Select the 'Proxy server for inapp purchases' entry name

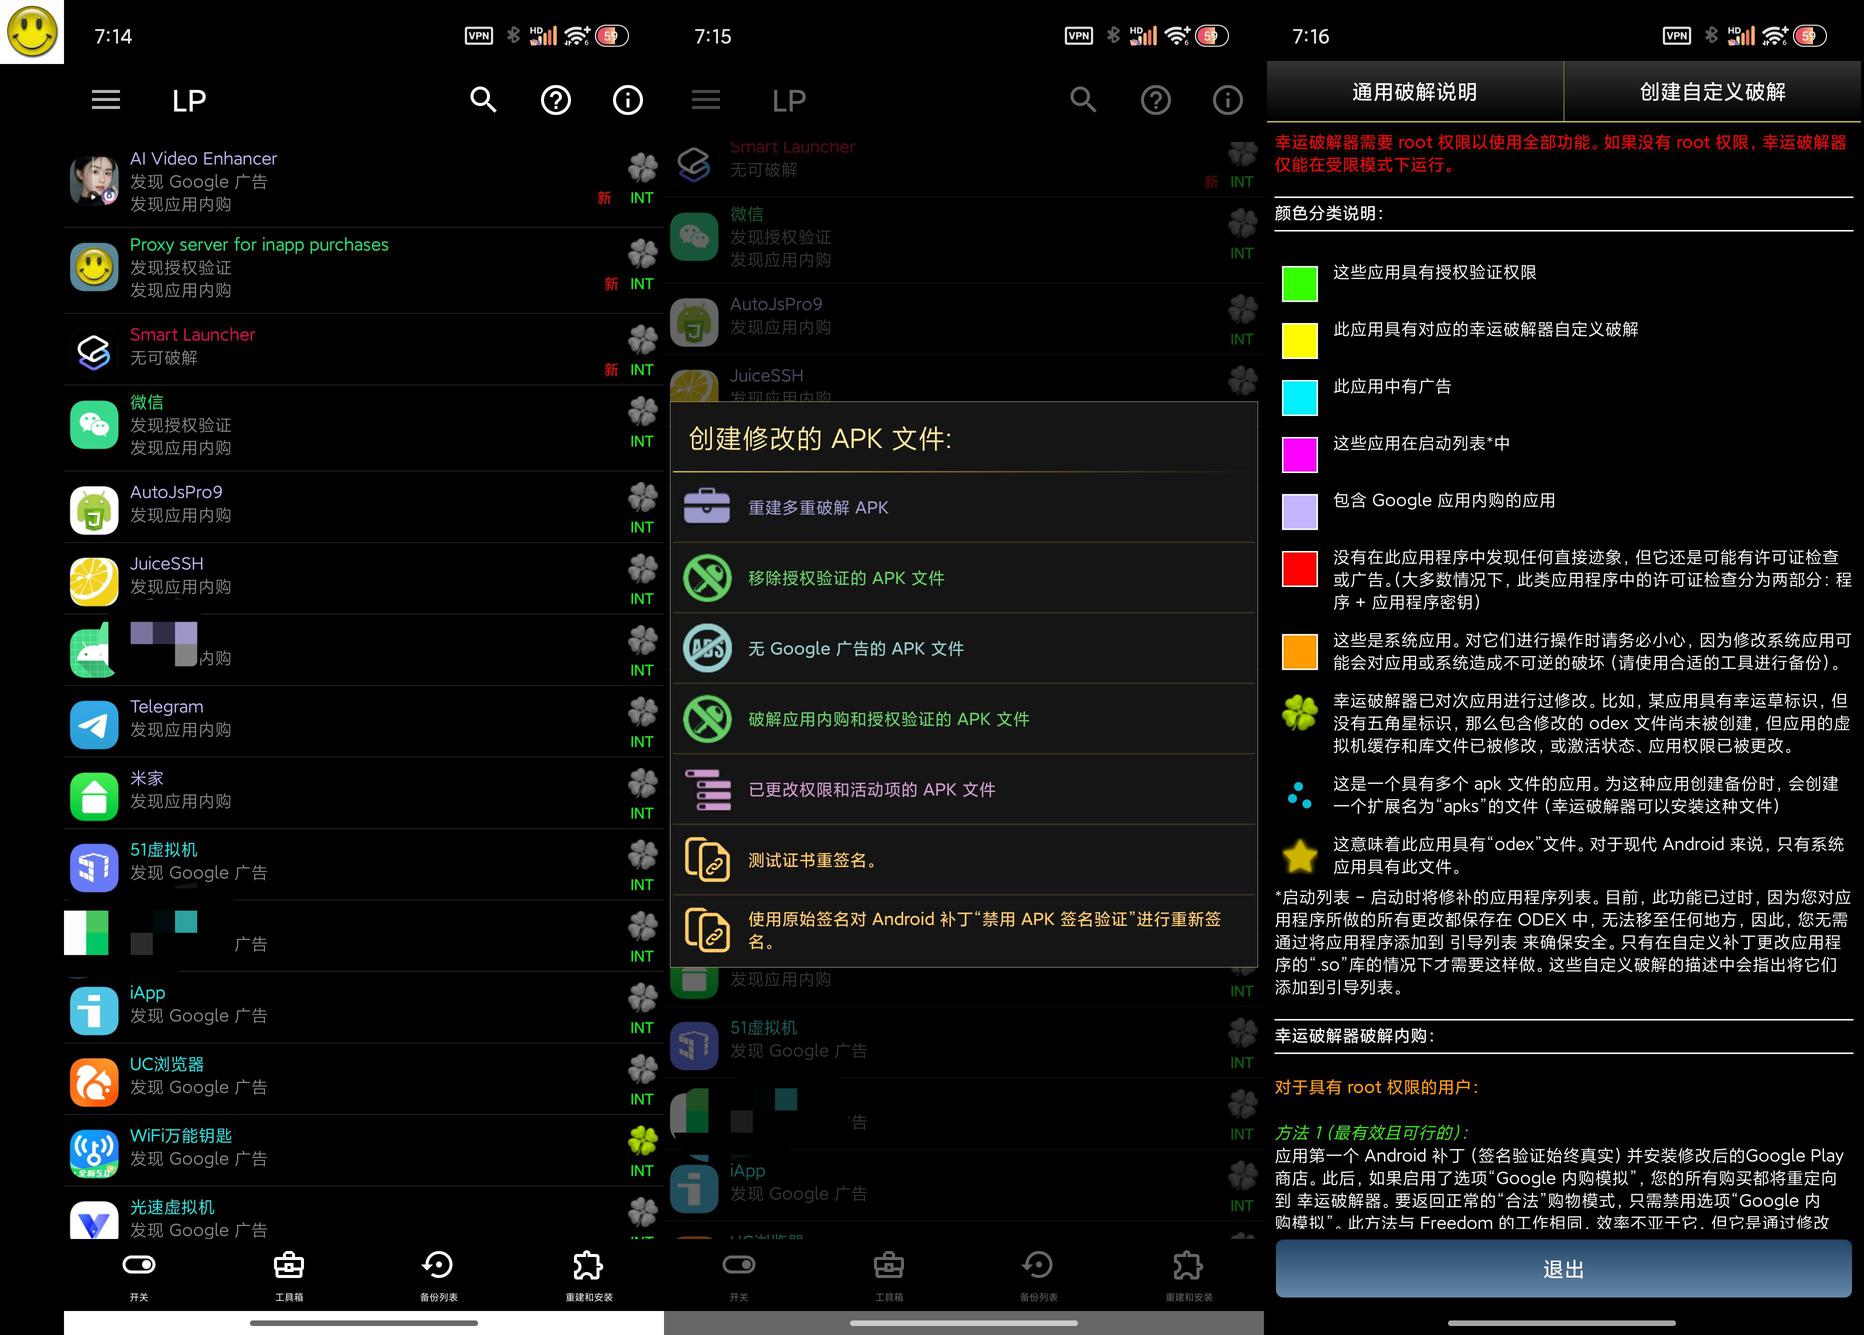259,245
